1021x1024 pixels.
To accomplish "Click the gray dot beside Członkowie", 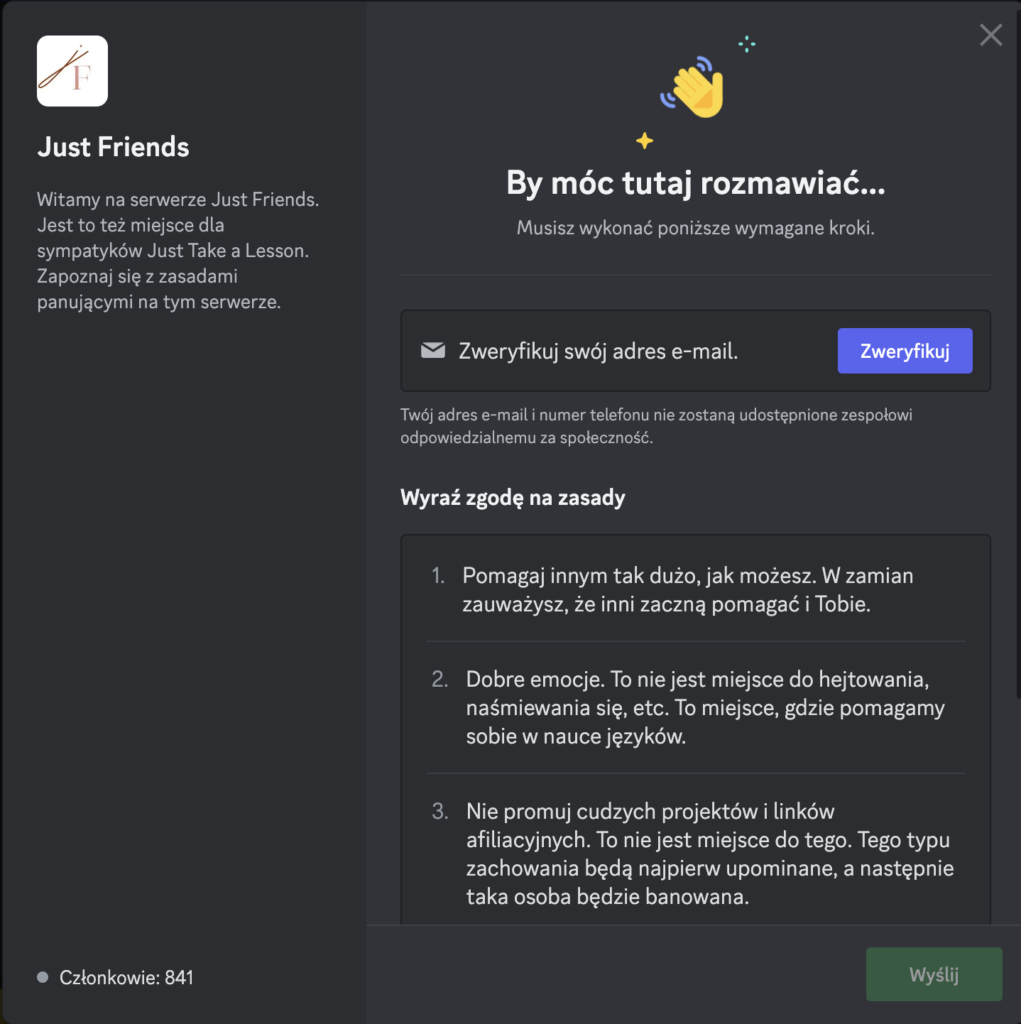I will 43,978.
